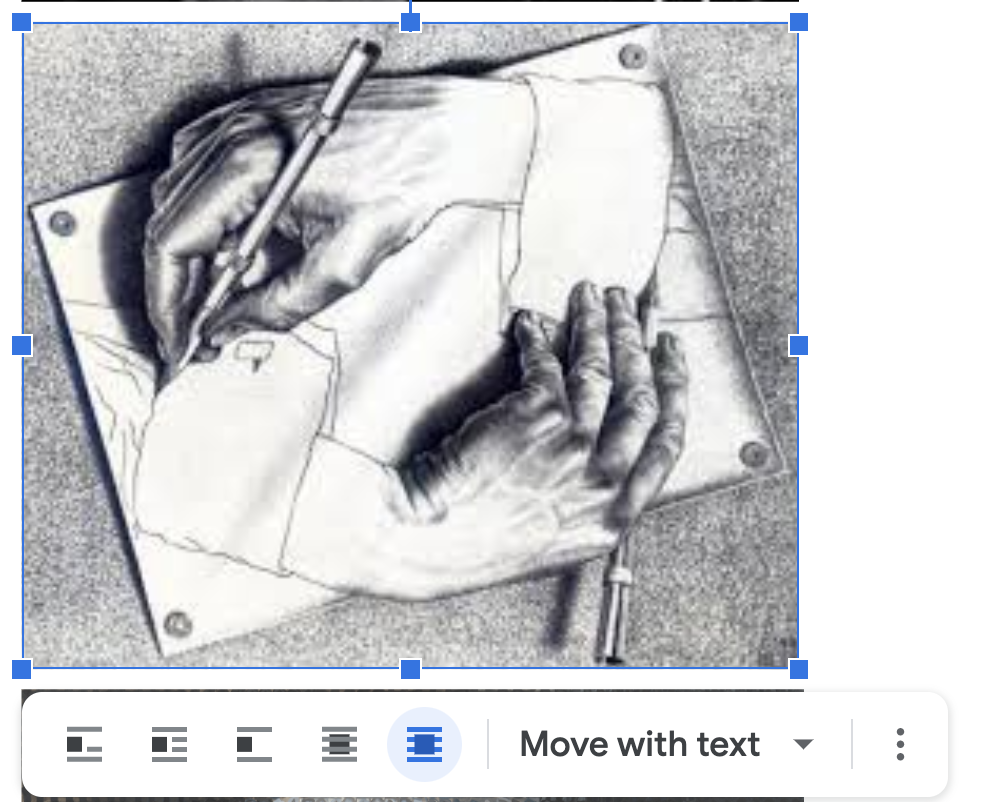Click the upper hand holding the pencil
This screenshot has height=802, width=984.
(x=230, y=230)
